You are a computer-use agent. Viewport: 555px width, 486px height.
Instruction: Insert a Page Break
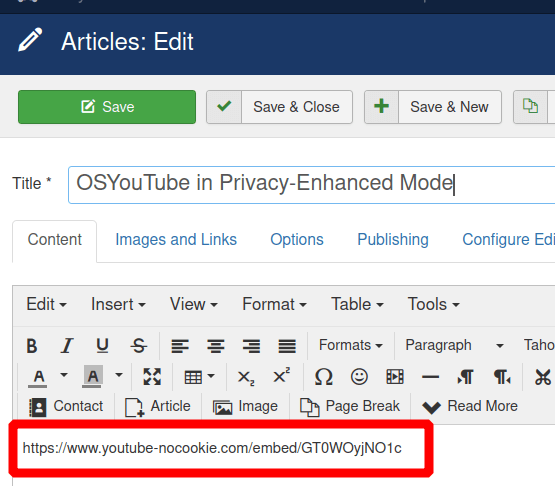point(350,406)
